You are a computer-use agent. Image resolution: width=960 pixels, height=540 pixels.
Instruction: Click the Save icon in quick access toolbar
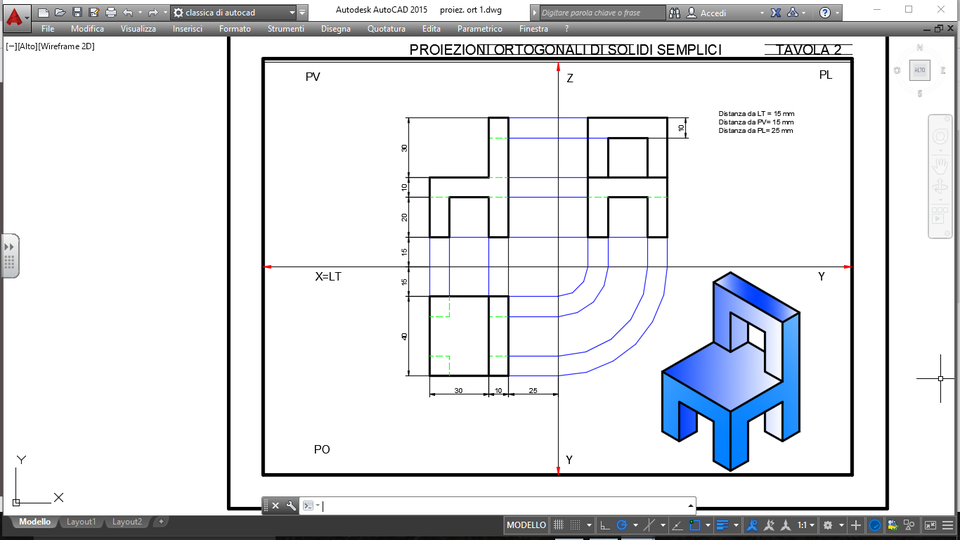77,12
